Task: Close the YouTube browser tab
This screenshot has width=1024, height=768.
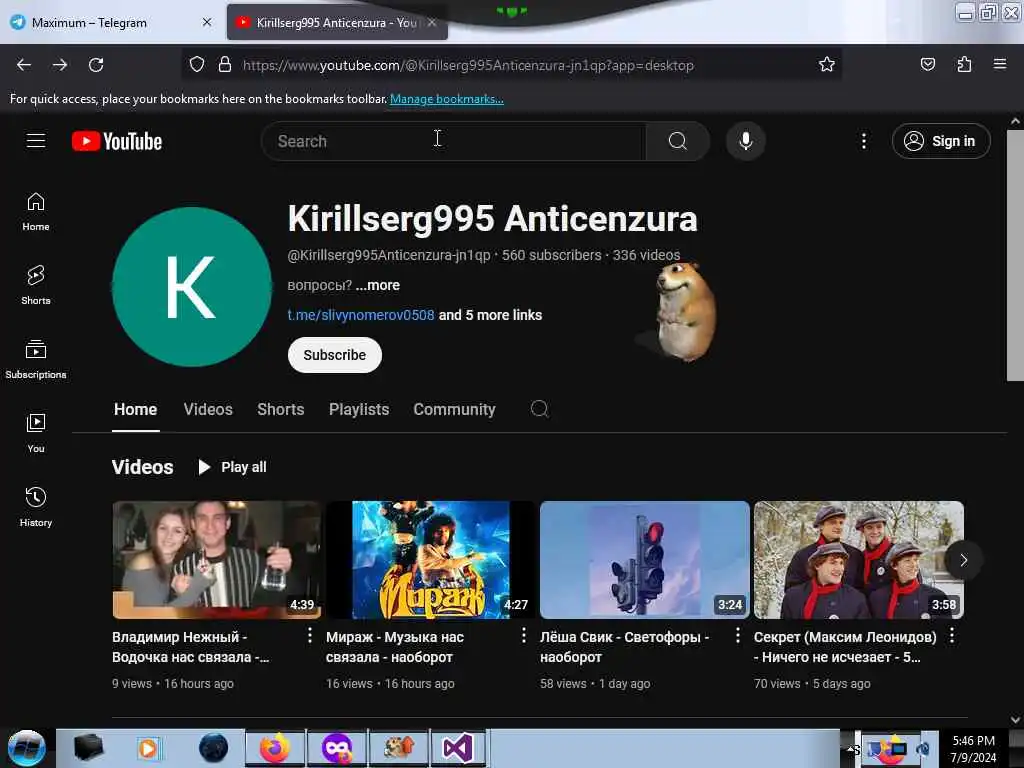Action: tap(432, 22)
